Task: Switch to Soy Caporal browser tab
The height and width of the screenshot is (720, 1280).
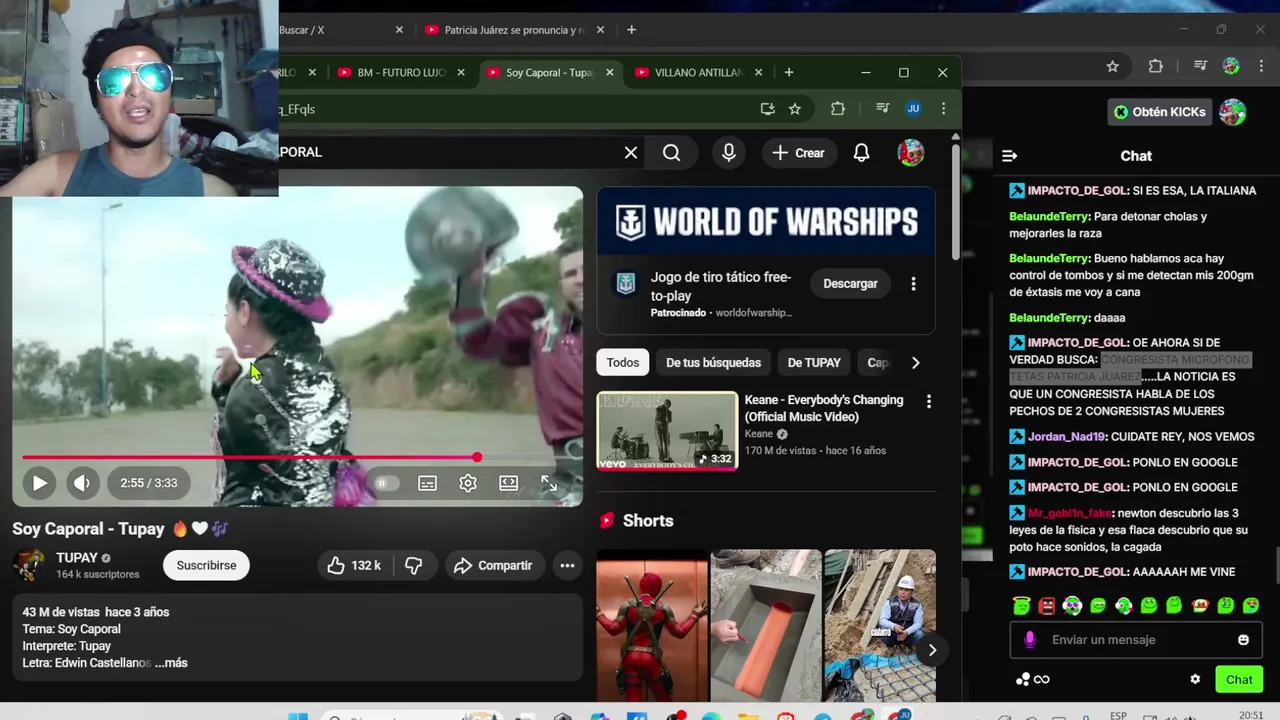Action: pos(548,72)
